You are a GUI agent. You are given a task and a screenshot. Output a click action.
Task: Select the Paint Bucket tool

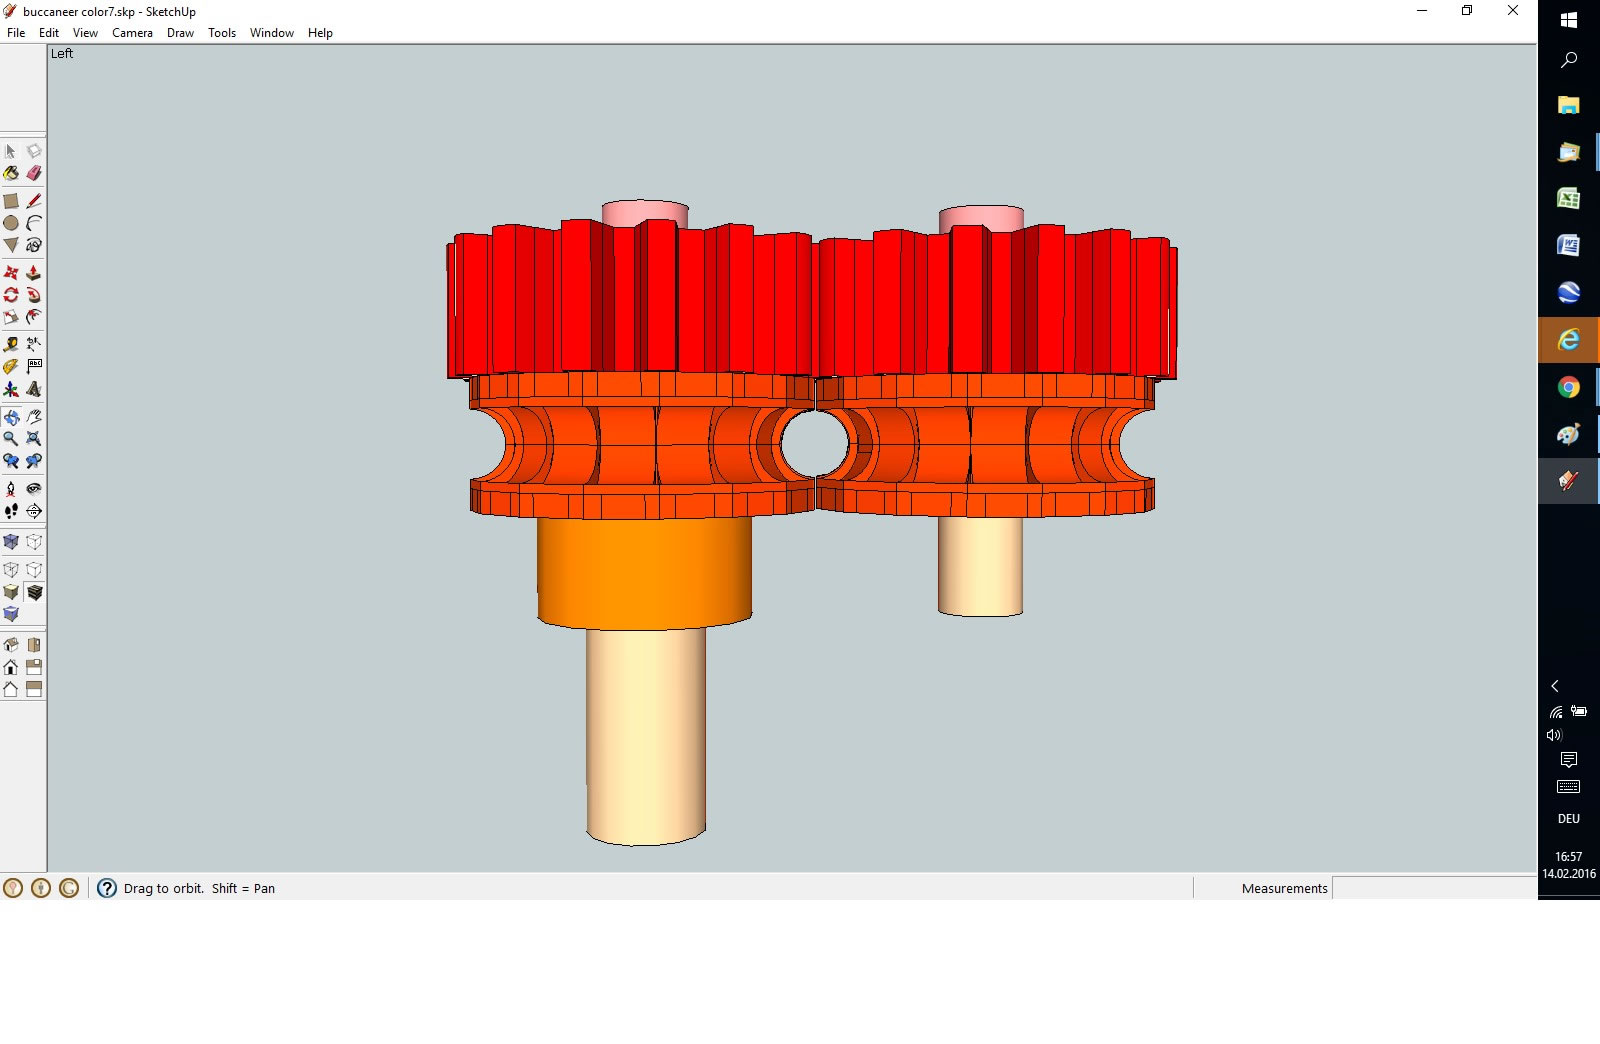[x=11, y=173]
